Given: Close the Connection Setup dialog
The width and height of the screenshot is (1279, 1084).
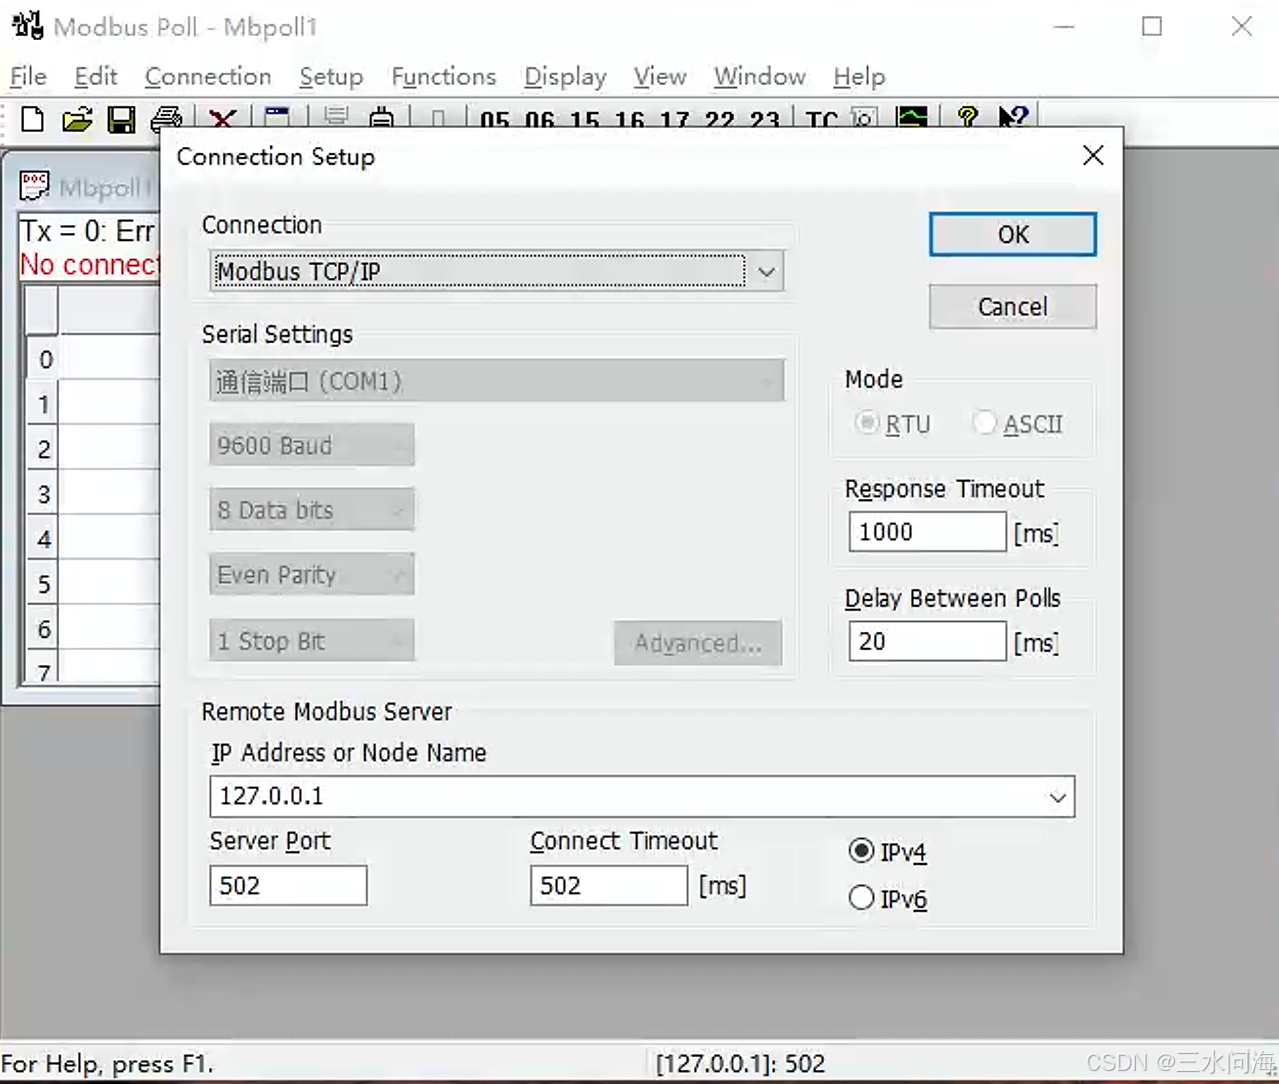Looking at the screenshot, I should point(1093,156).
